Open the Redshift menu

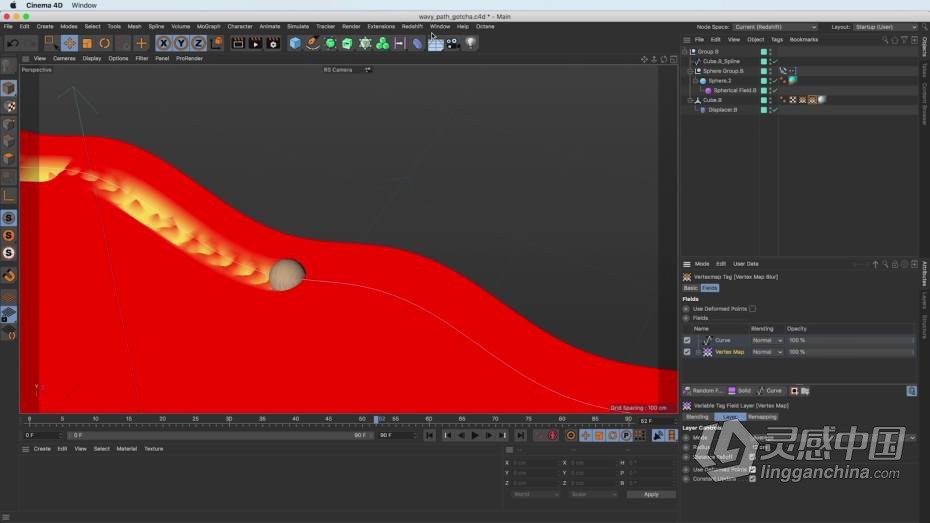412,27
